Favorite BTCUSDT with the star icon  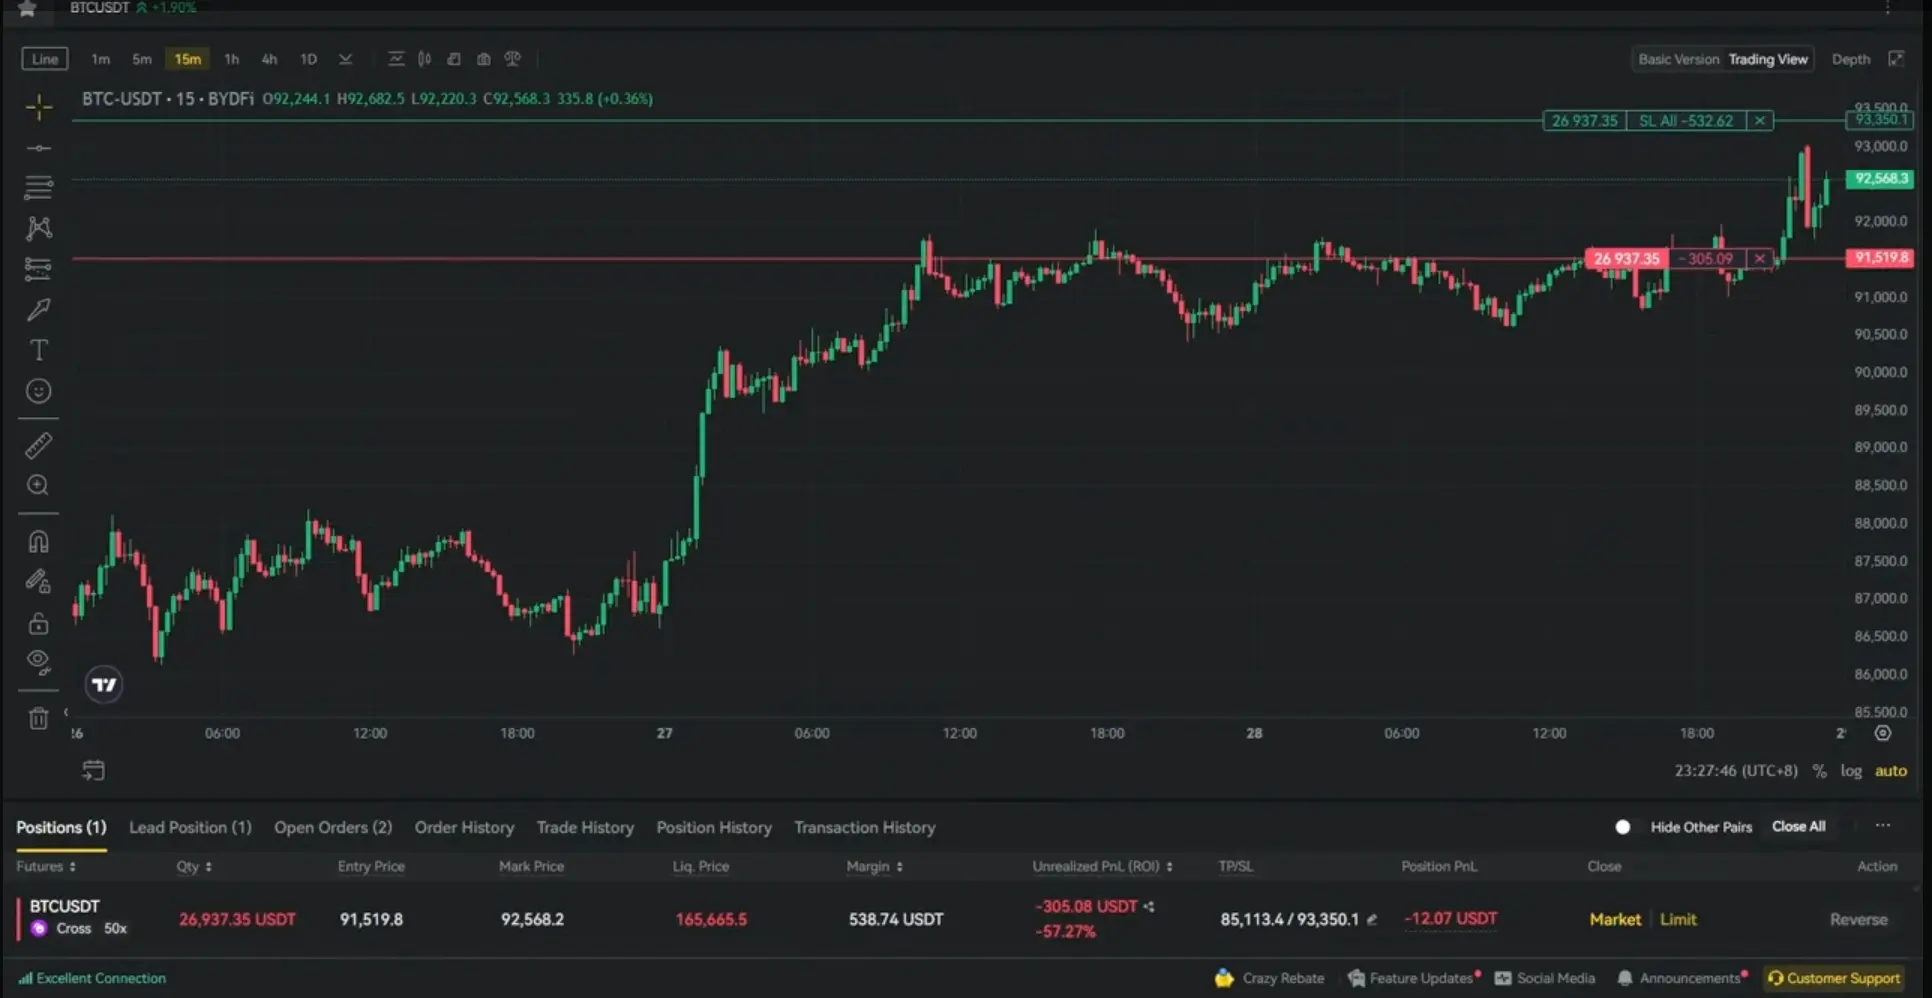(x=27, y=8)
